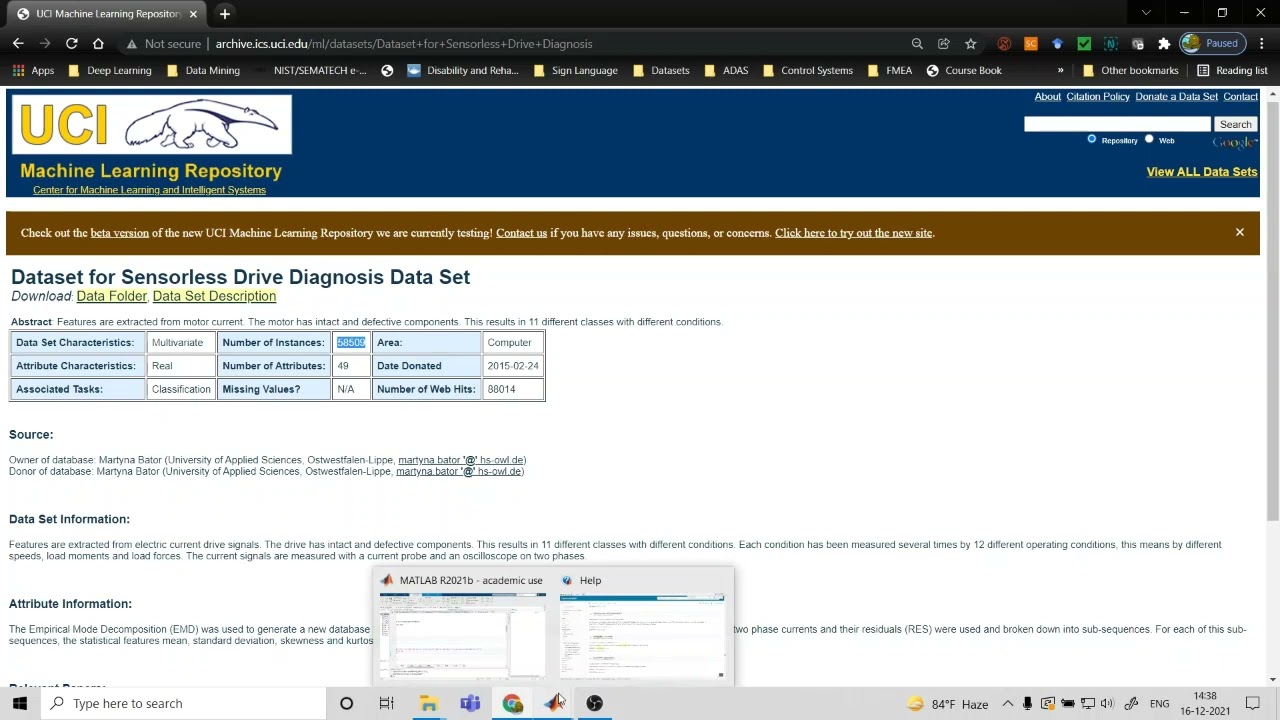Image resolution: width=1280 pixels, height=720 pixels.
Task: Select the Repository radio button
Action: [1092, 139]
